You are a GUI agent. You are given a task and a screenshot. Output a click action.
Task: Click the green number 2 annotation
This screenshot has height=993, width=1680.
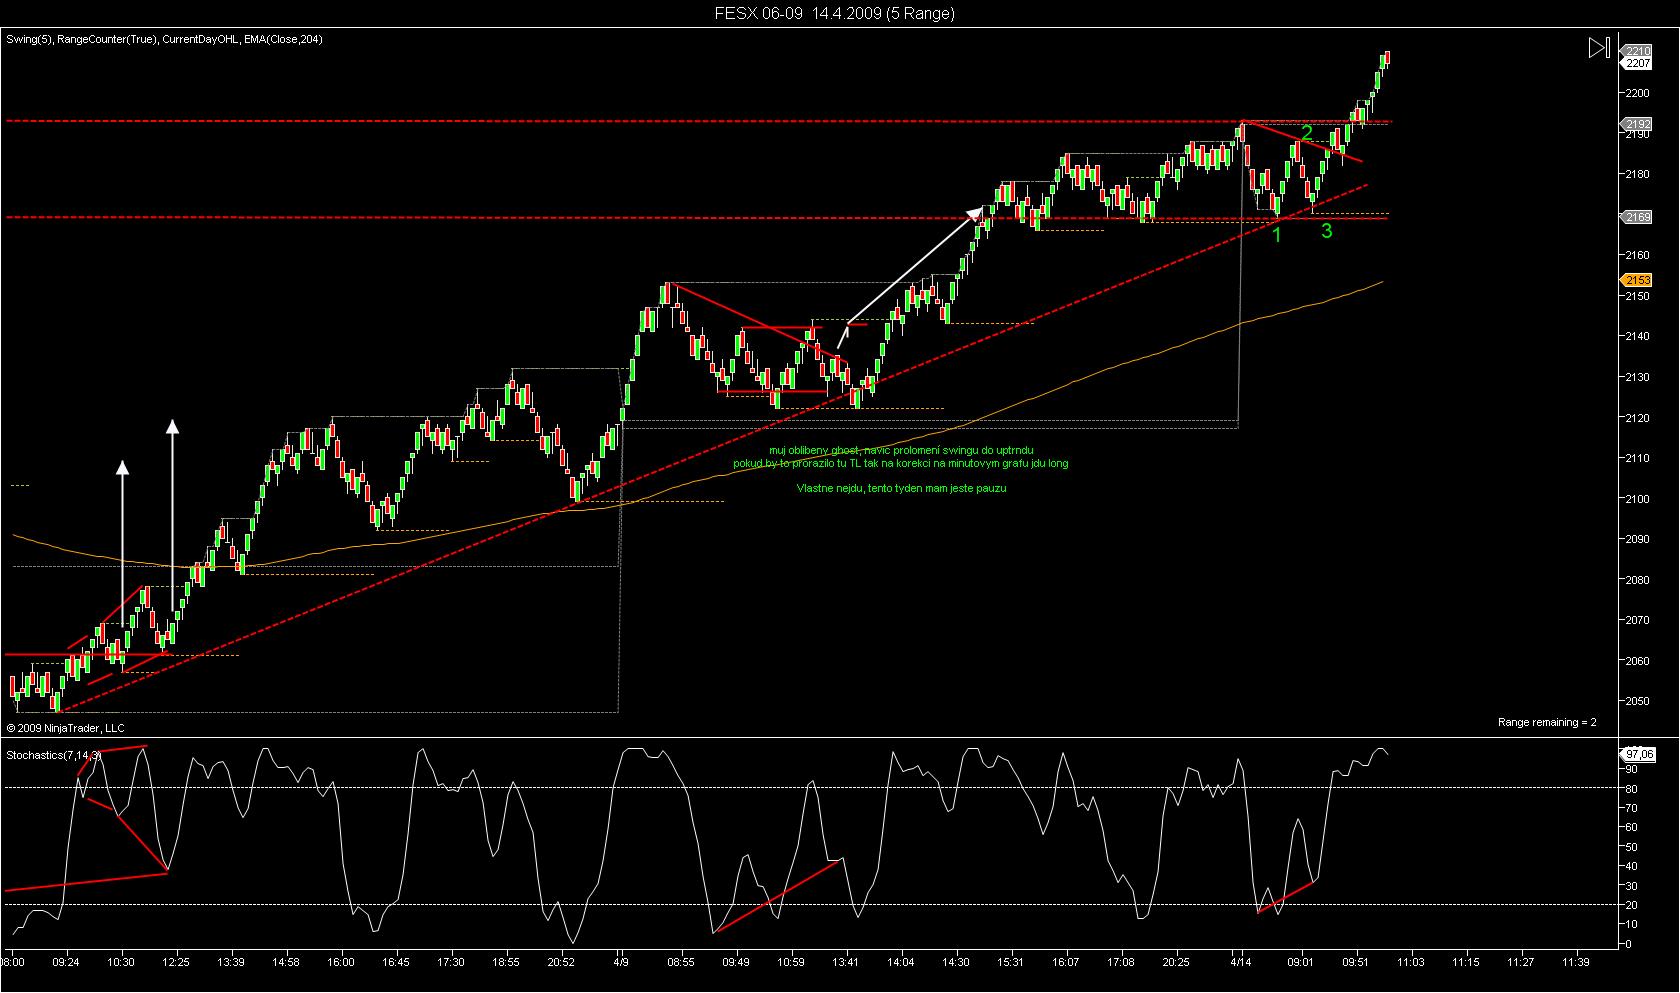[1306, 133]
